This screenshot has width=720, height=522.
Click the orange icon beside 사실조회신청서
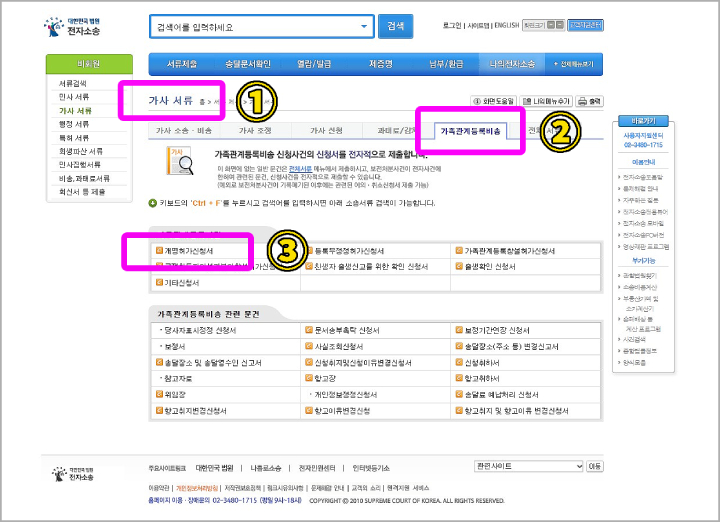[x=309, y=346]
